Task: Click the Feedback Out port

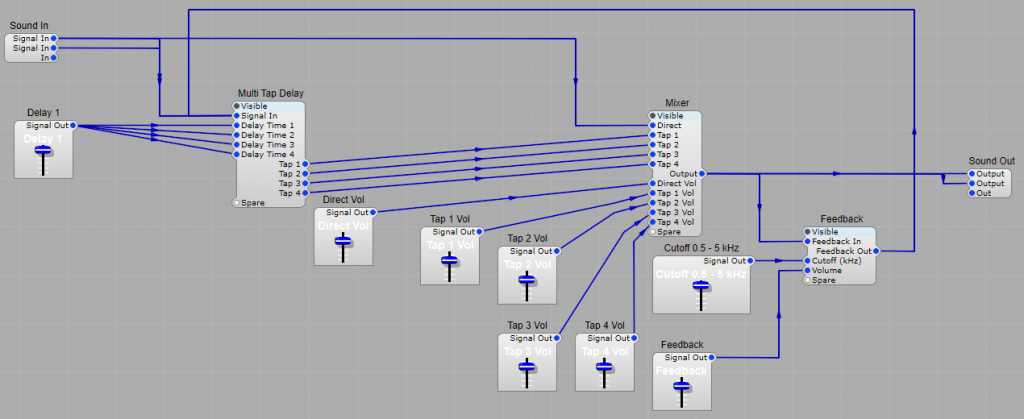Action: 876,251
